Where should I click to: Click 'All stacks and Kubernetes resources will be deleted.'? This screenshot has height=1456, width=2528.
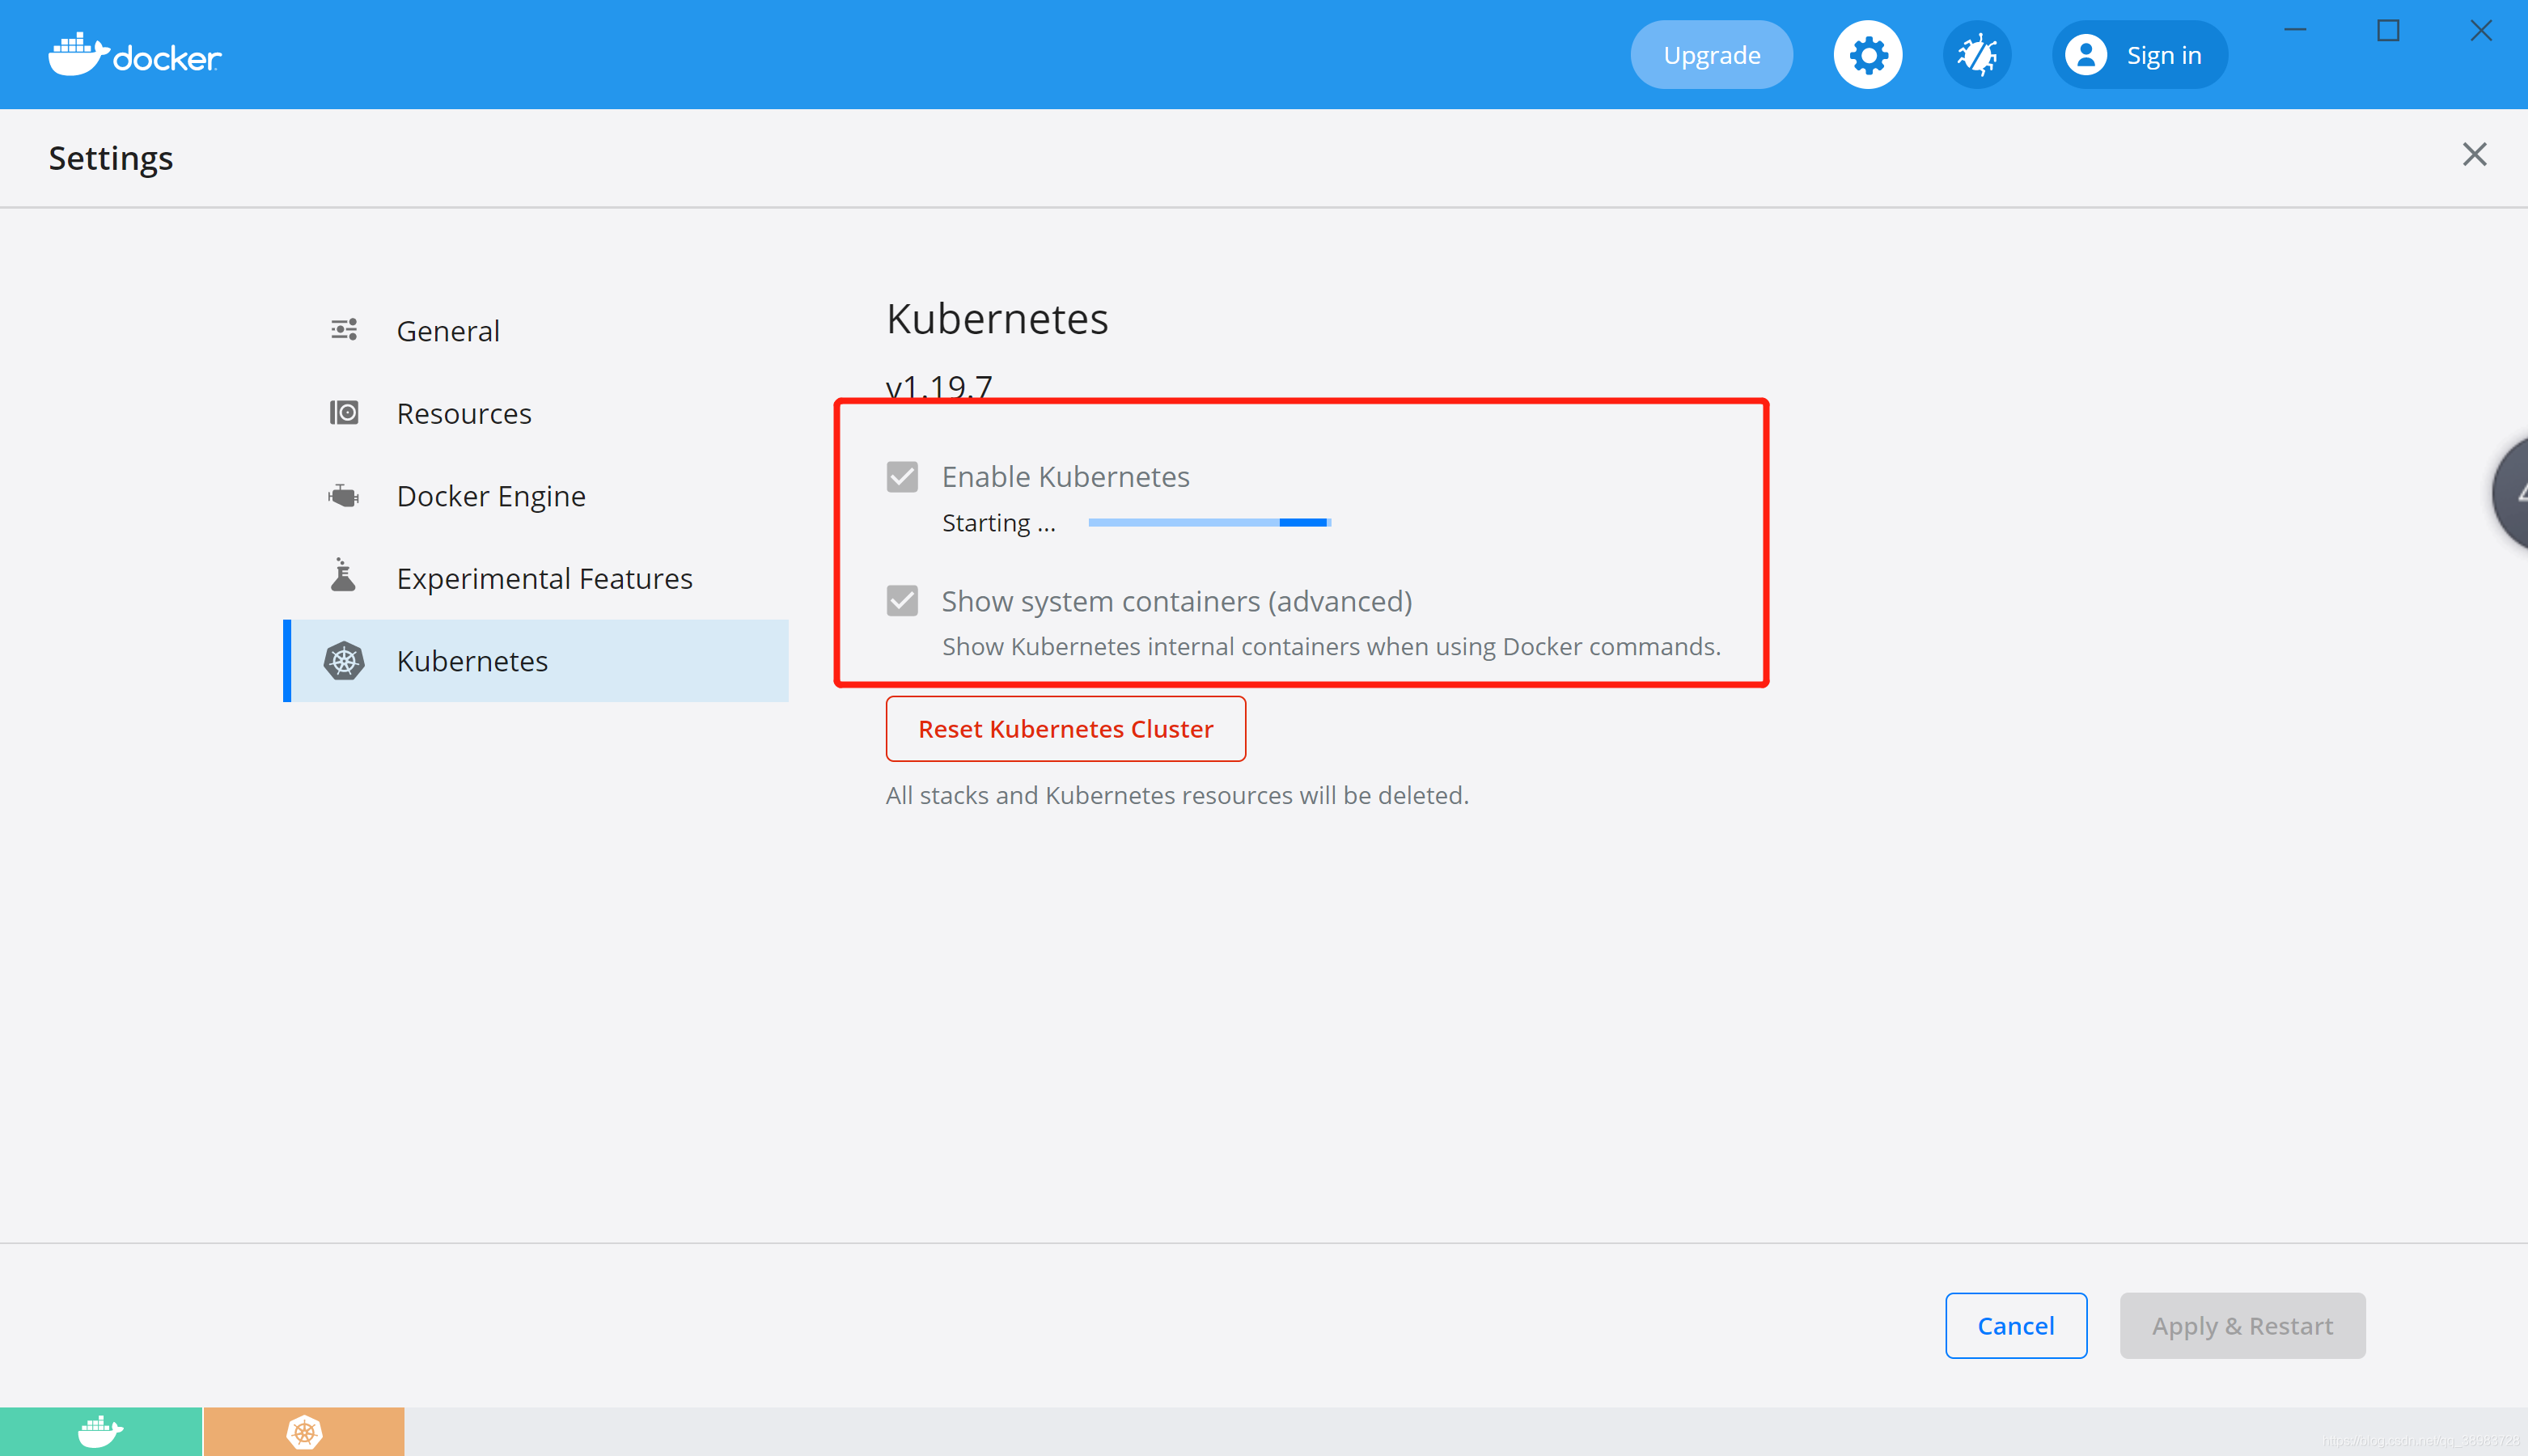1177,795
